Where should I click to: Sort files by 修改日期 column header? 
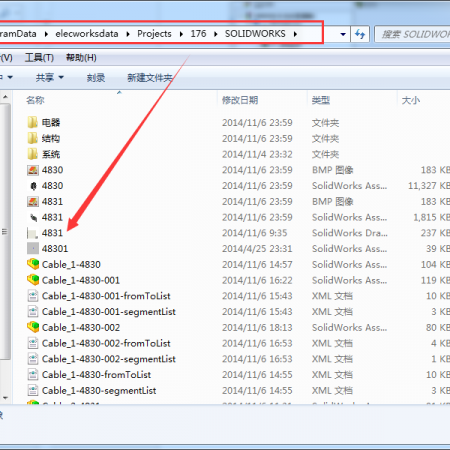[240, 100]
